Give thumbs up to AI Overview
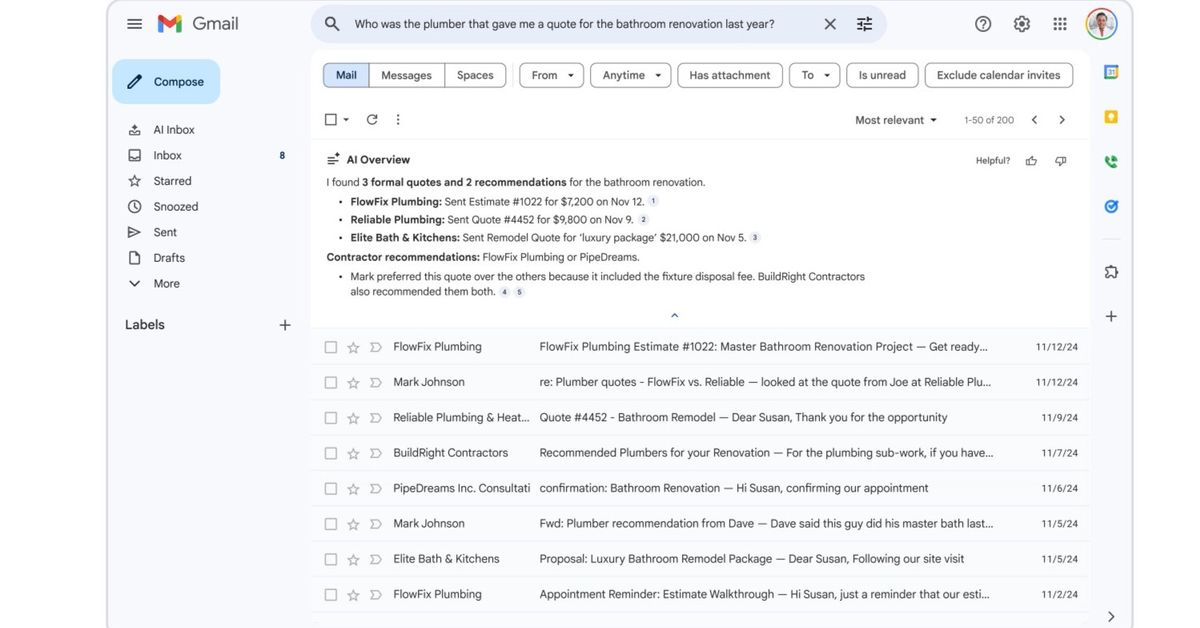 point(1031,161)
